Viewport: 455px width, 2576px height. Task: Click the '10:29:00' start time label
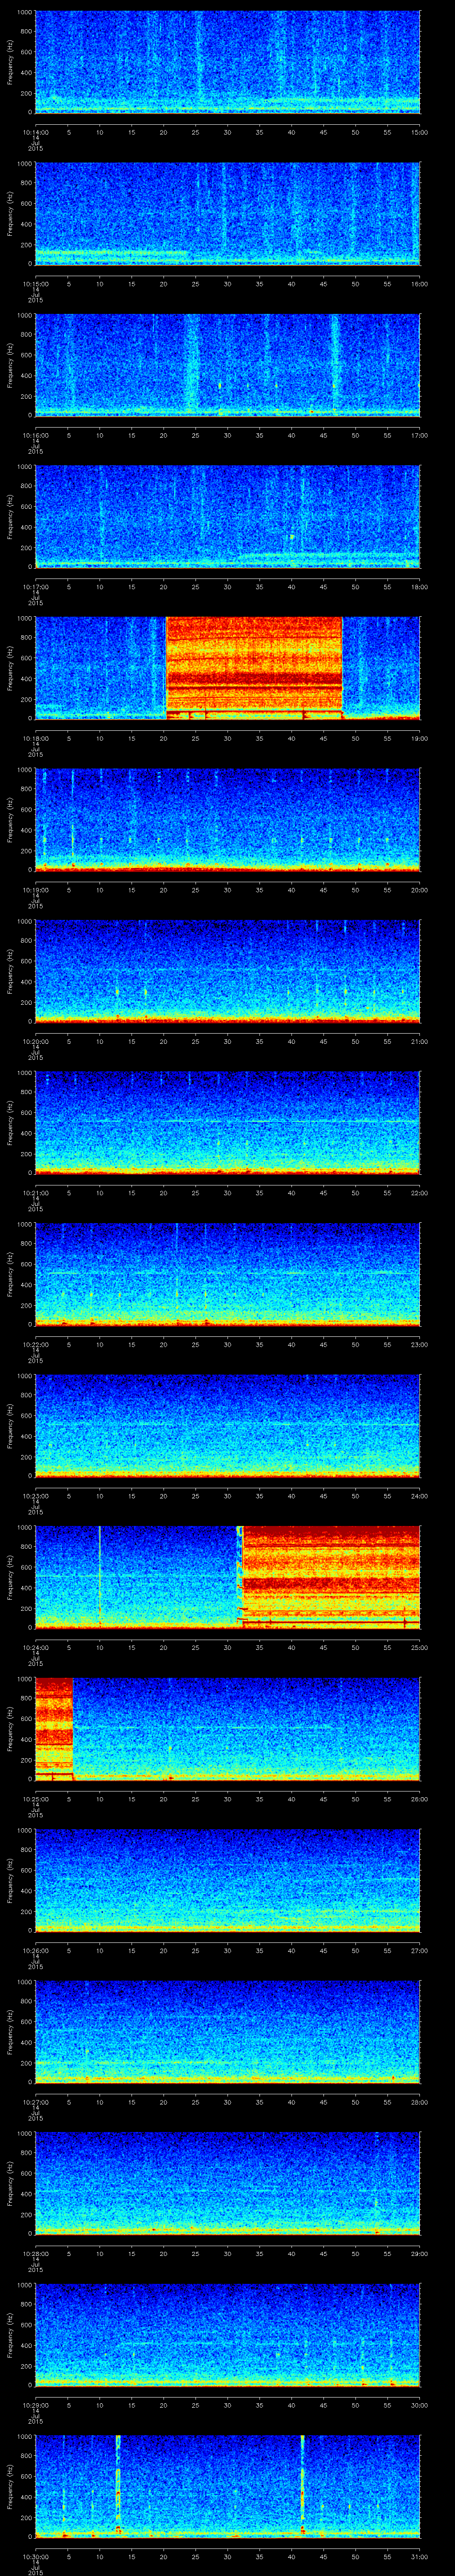click(x=35, y=2404)
